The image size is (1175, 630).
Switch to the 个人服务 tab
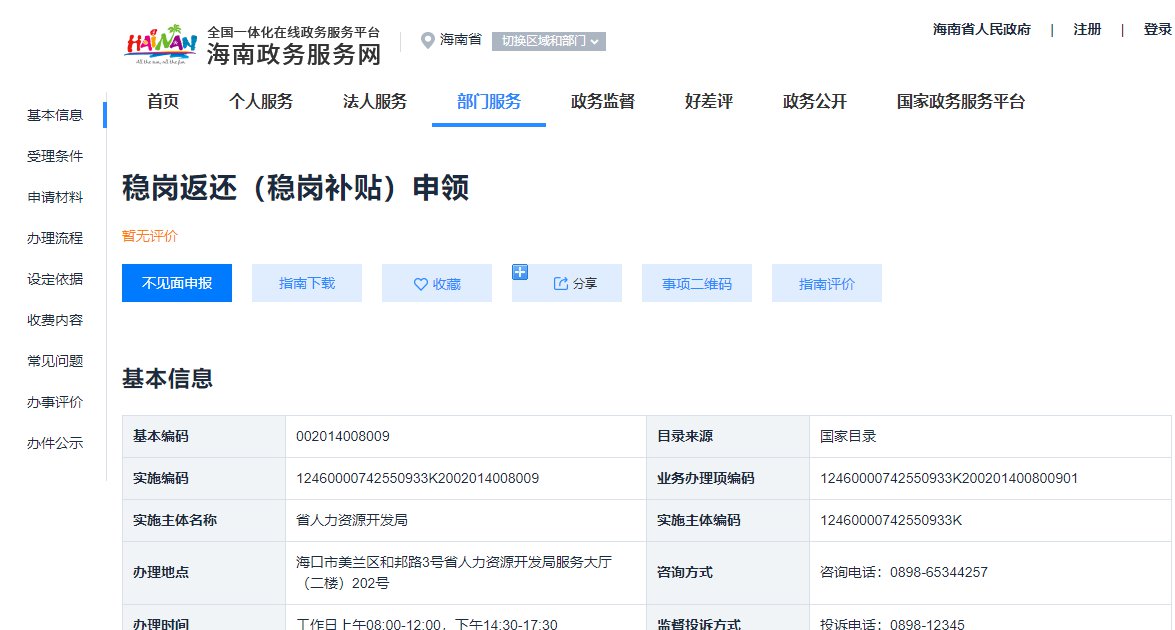point(261,101)
